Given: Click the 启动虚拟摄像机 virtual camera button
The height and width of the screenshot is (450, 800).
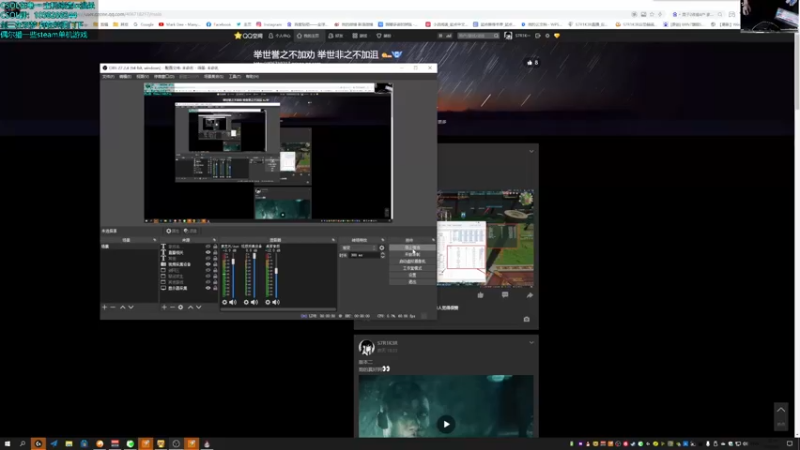Looking at the screenshot, I should point(412,261).
